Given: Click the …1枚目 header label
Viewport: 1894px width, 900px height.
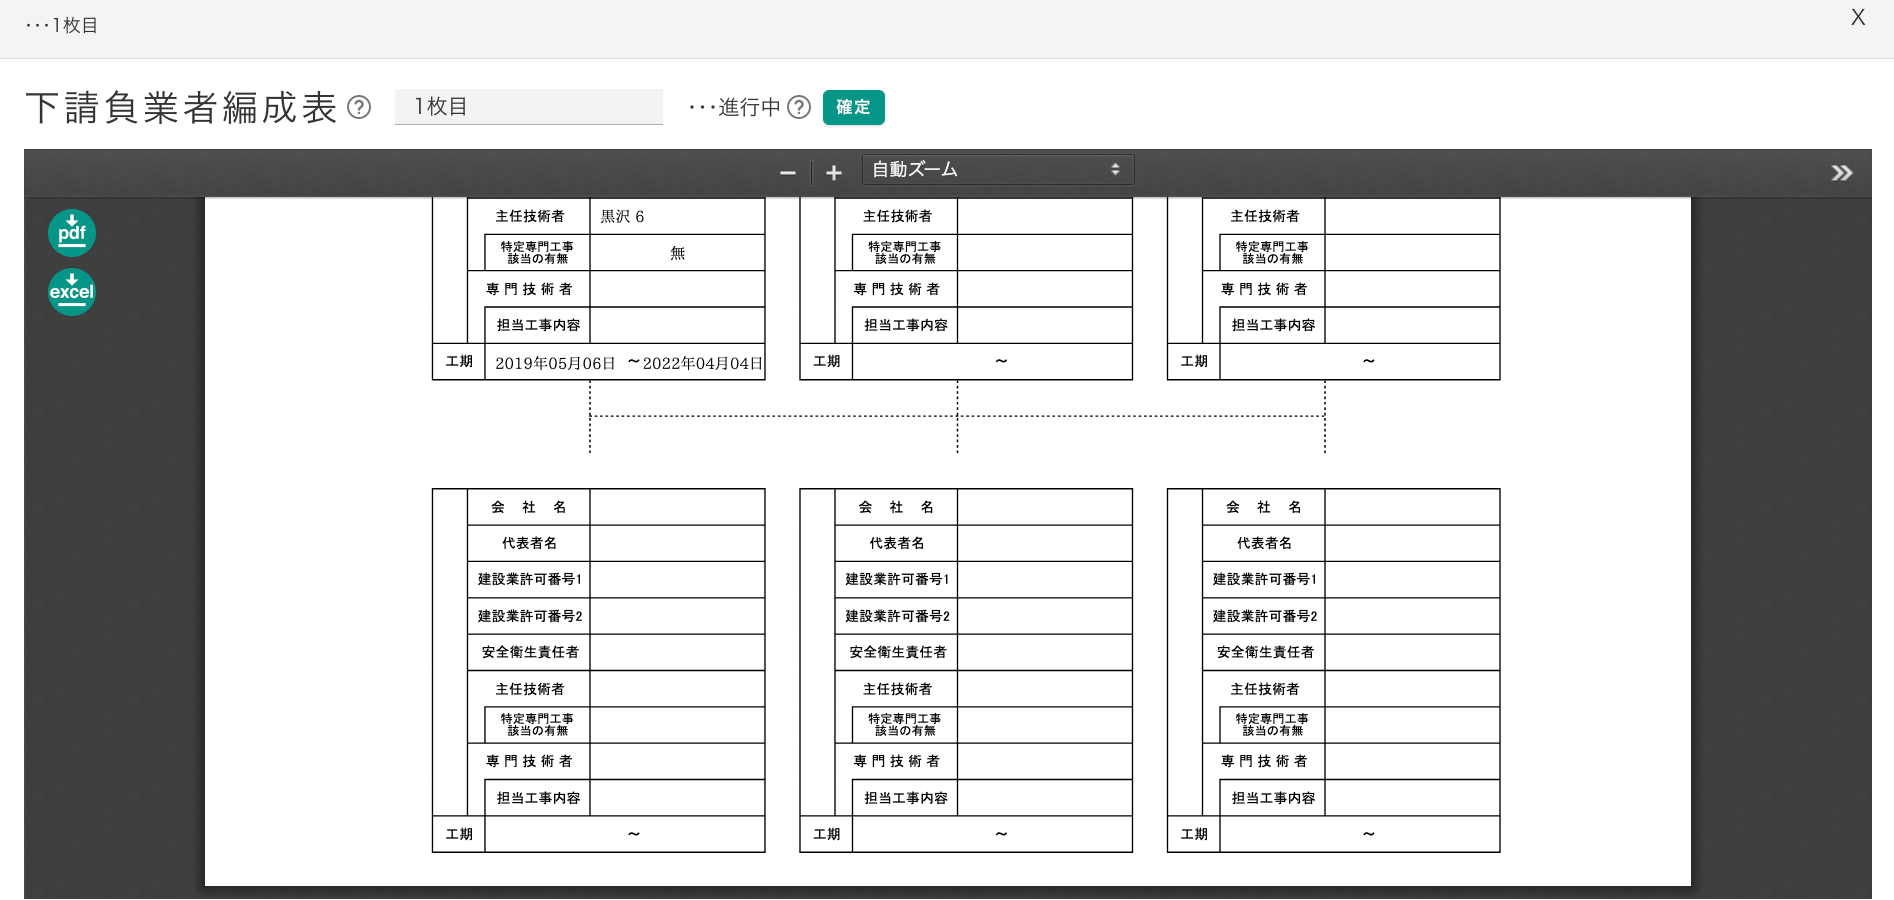Looking at the screenshot, I should tap(62, 25).
